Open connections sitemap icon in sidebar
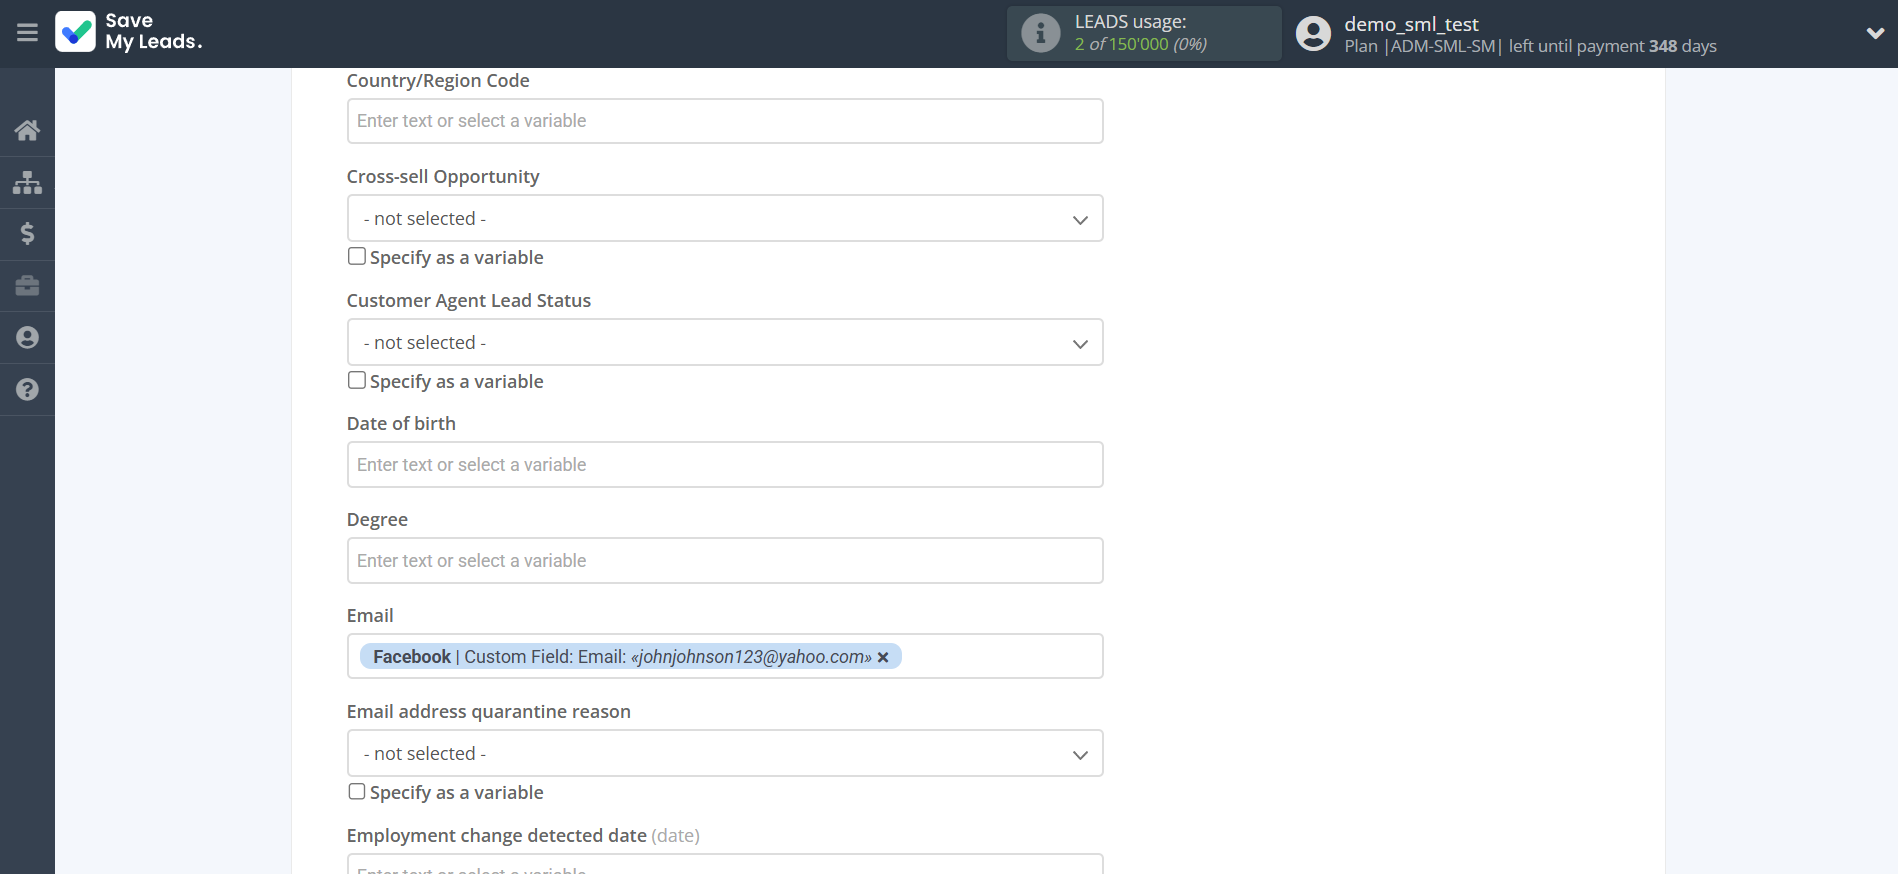The height and width of the screenshot is (874, 1898). pos(27,182)
